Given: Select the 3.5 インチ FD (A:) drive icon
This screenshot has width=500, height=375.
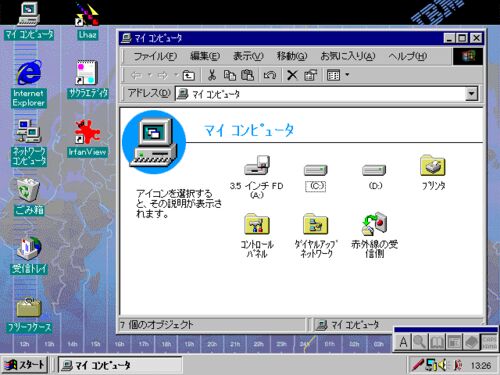Looking at the screenshot, I should click(x=256, y=165).
